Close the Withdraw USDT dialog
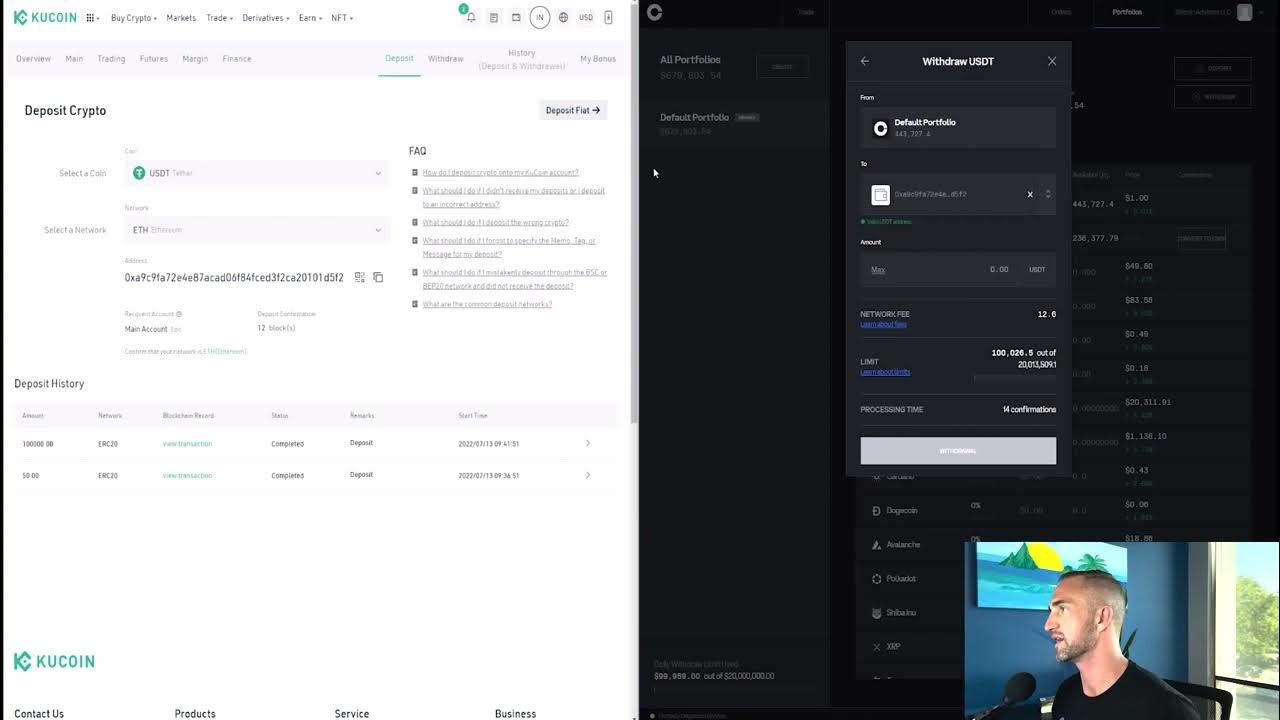Viewport: 1280px width, 720px height. (x=1052, y=61)
